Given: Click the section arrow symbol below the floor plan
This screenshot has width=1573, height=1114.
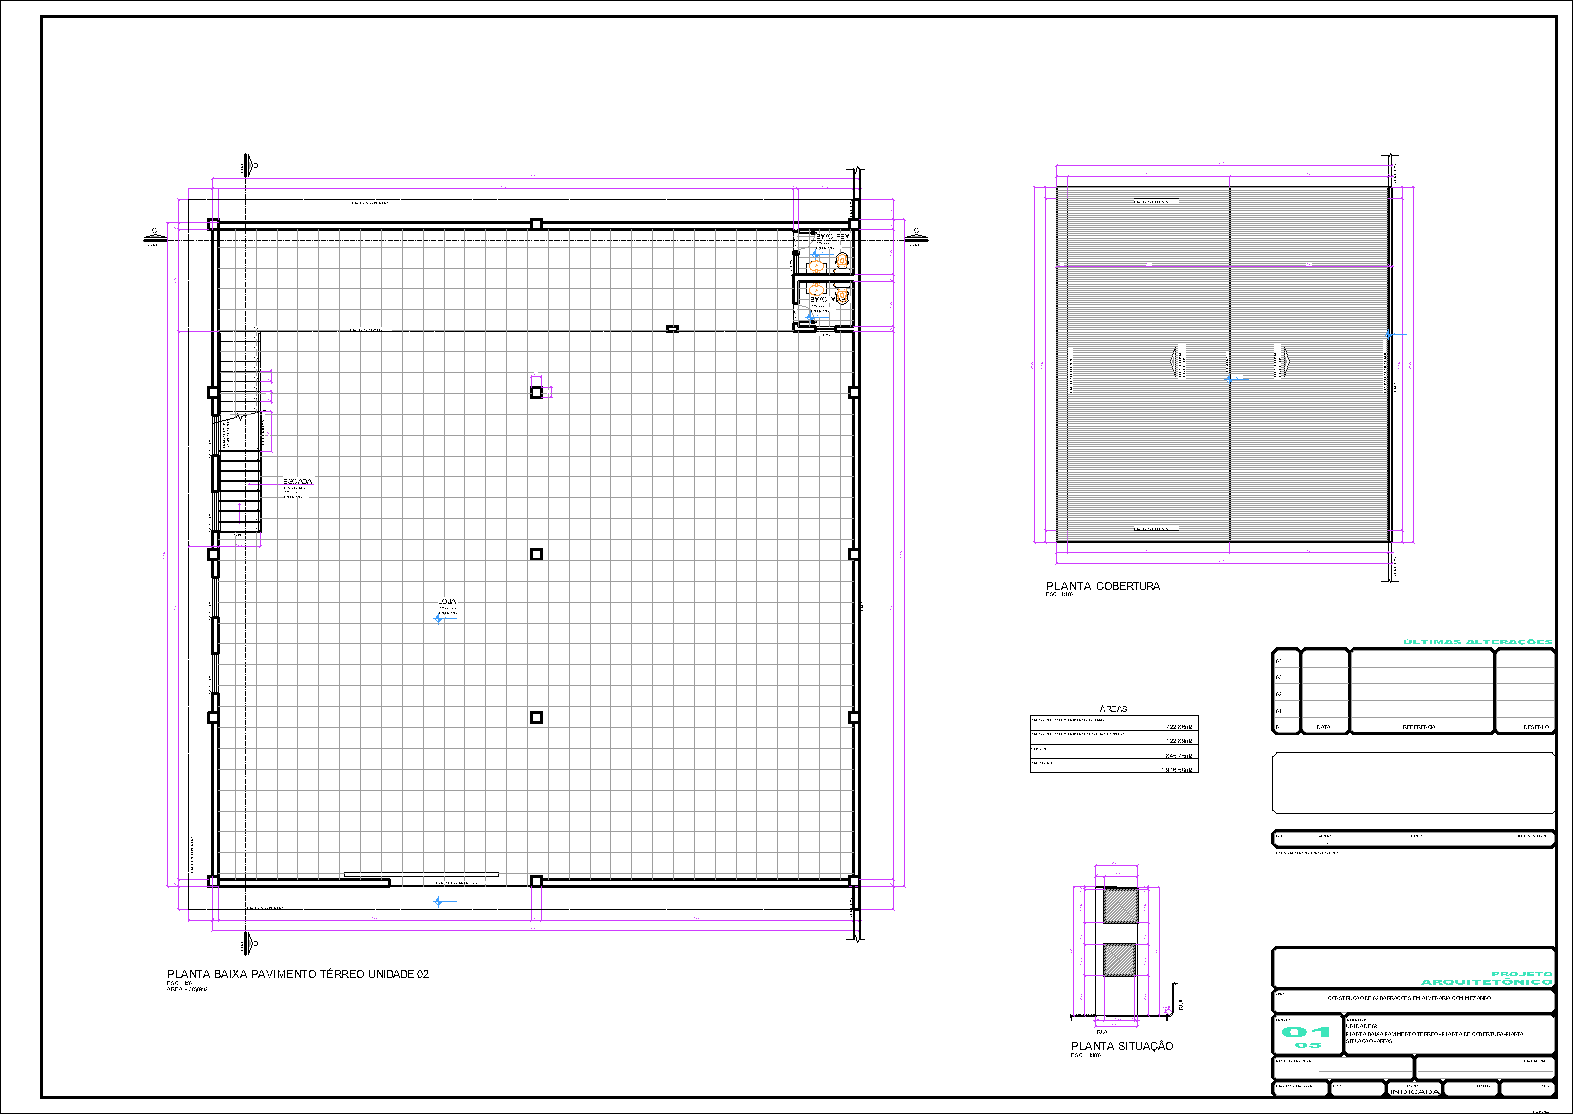Looking at the screenshot, I should (248, 942).
